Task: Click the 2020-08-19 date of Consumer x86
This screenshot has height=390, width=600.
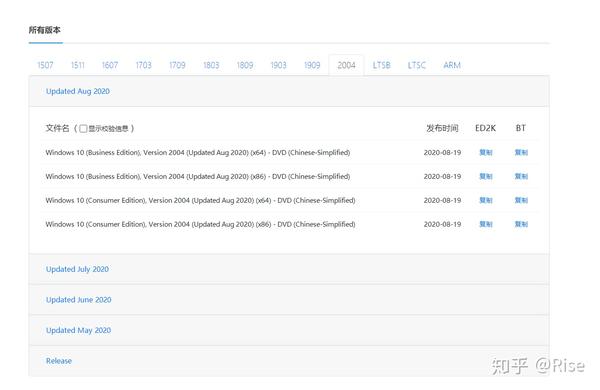Action: click(442, 224)
